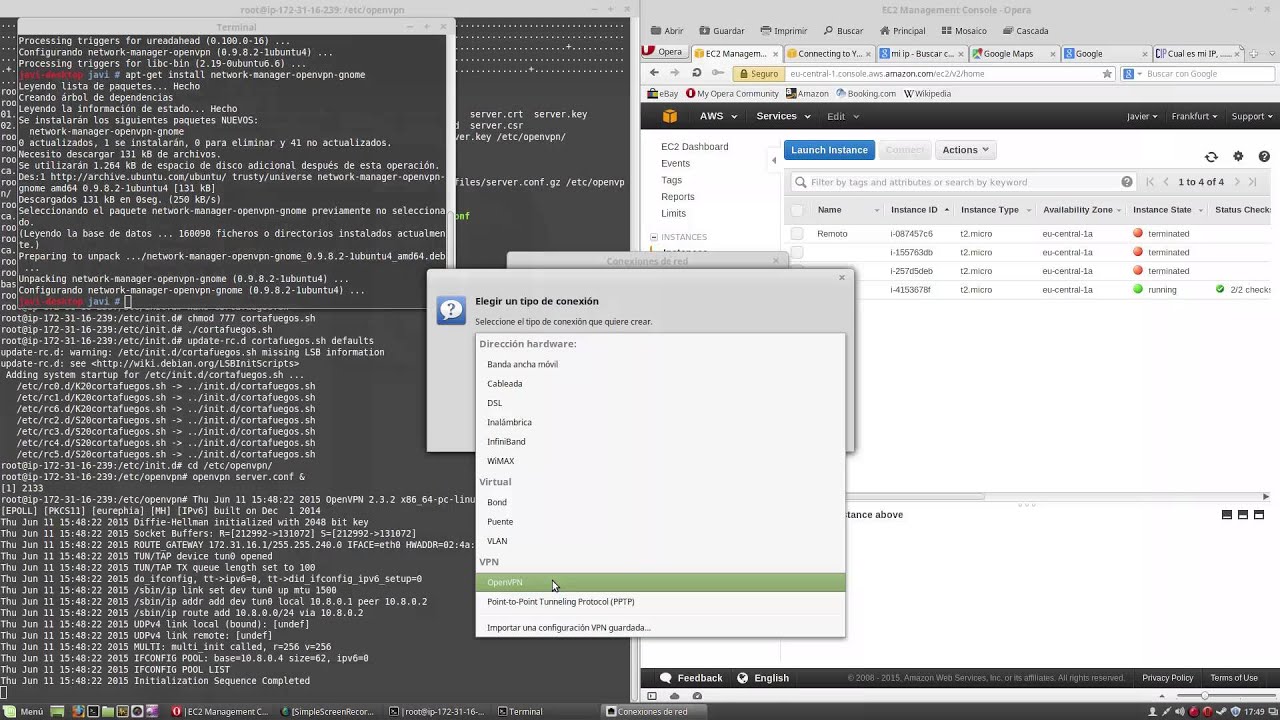Click Imprimir toolbar button in Opera

(x=782, y=31)
